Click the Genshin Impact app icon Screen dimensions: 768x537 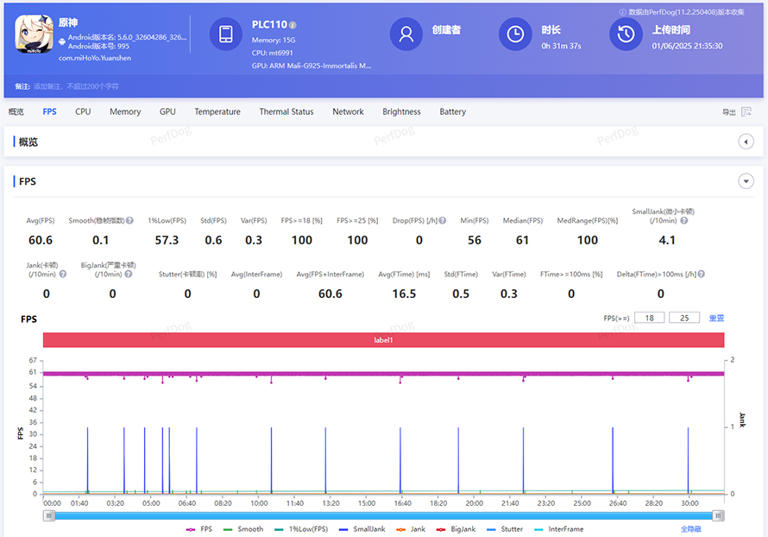34,34
